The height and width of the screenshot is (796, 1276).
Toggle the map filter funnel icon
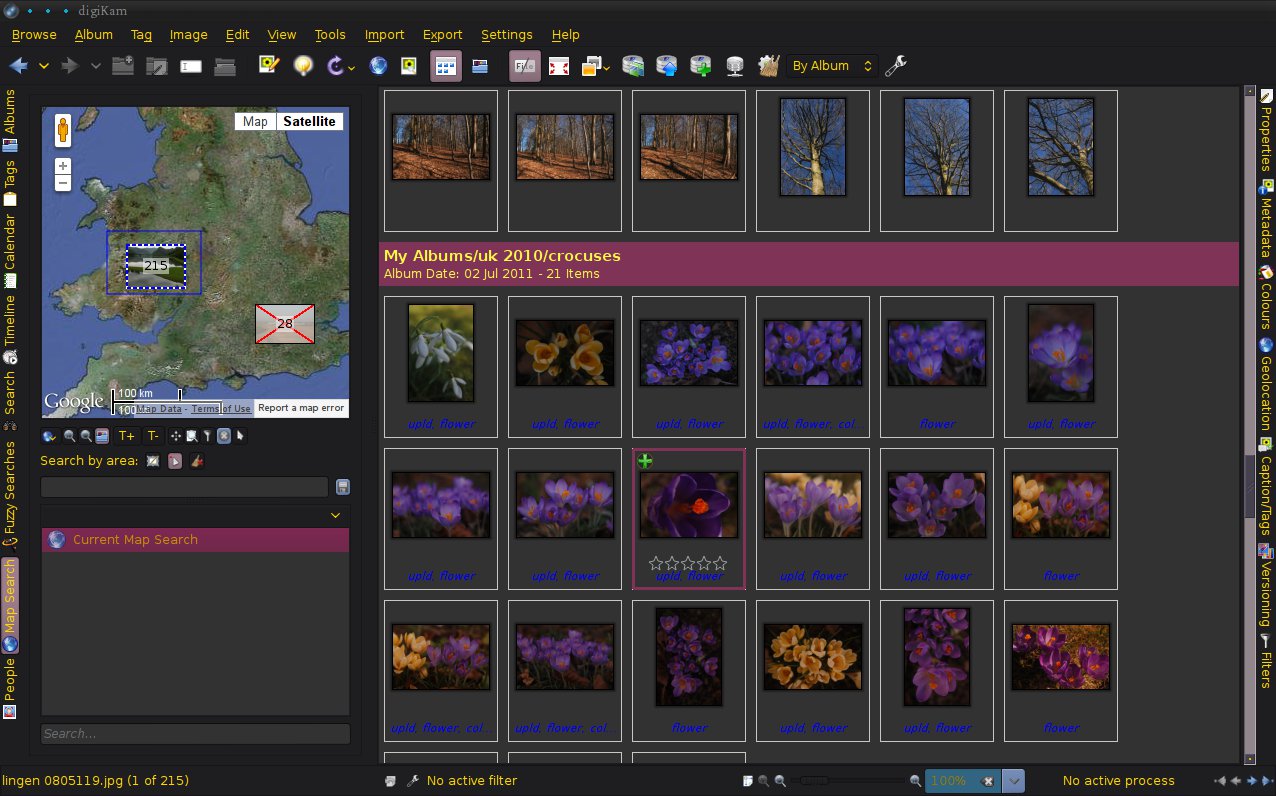pos(208,436)
